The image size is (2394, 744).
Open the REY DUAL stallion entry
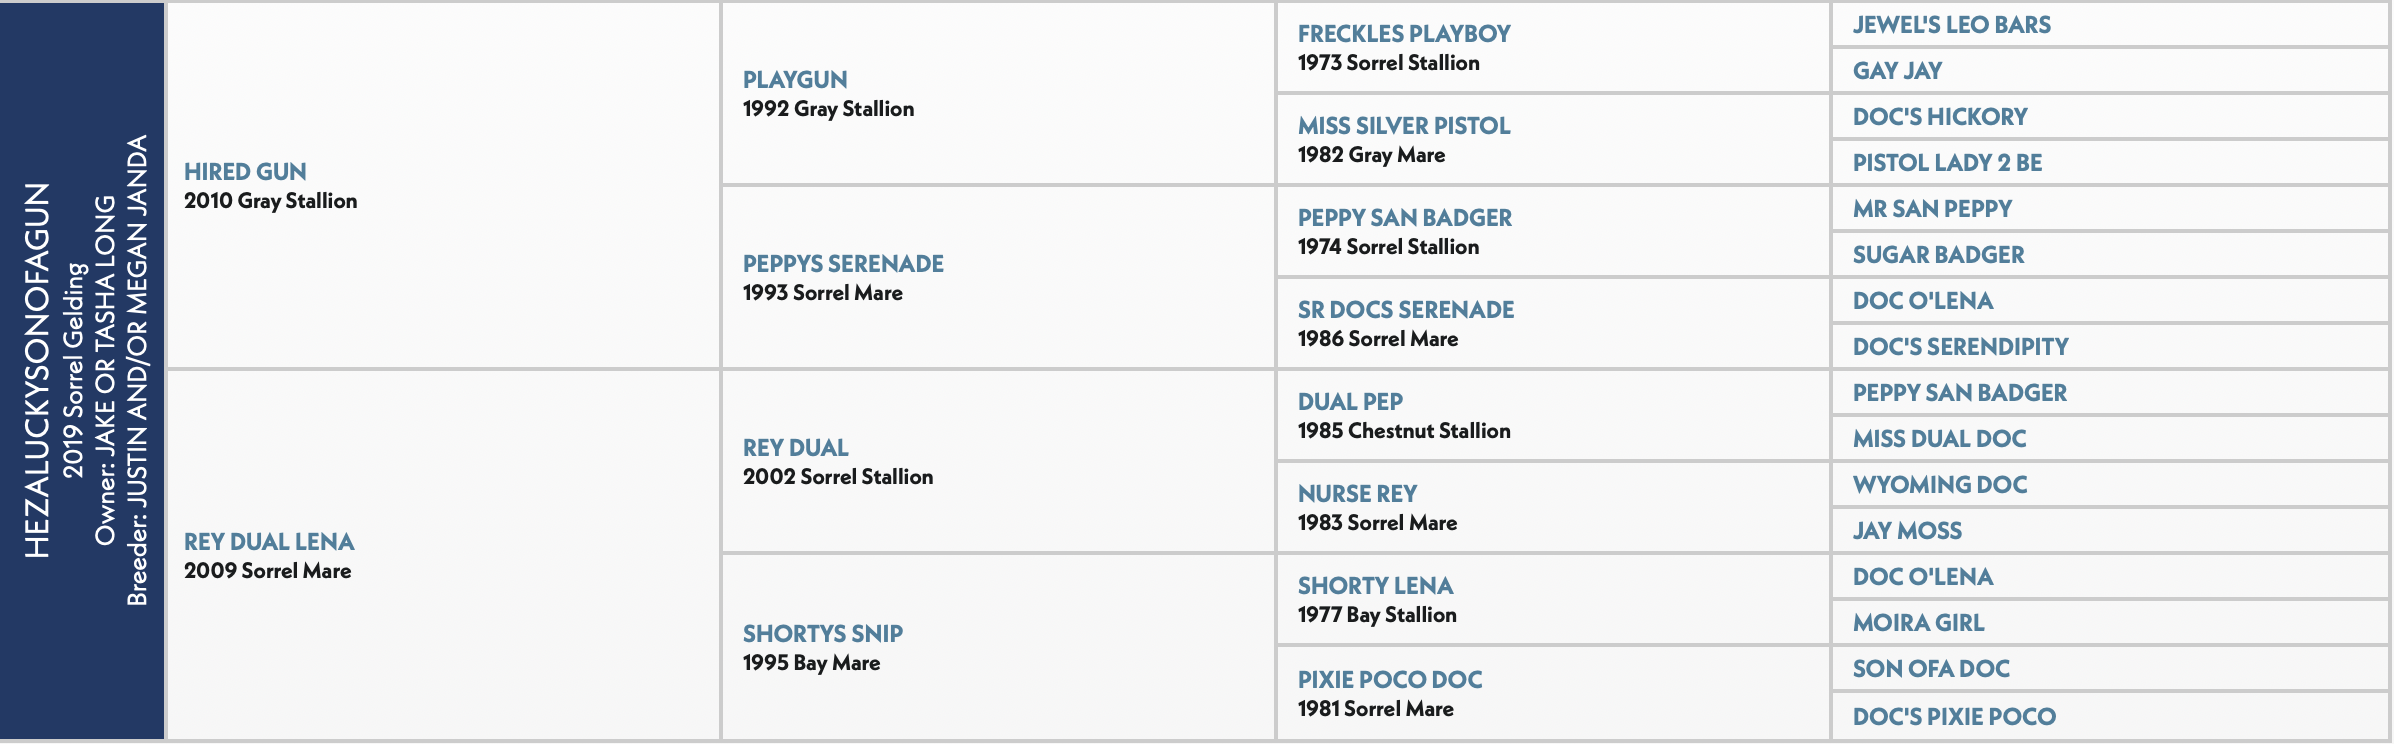[795, 448]
